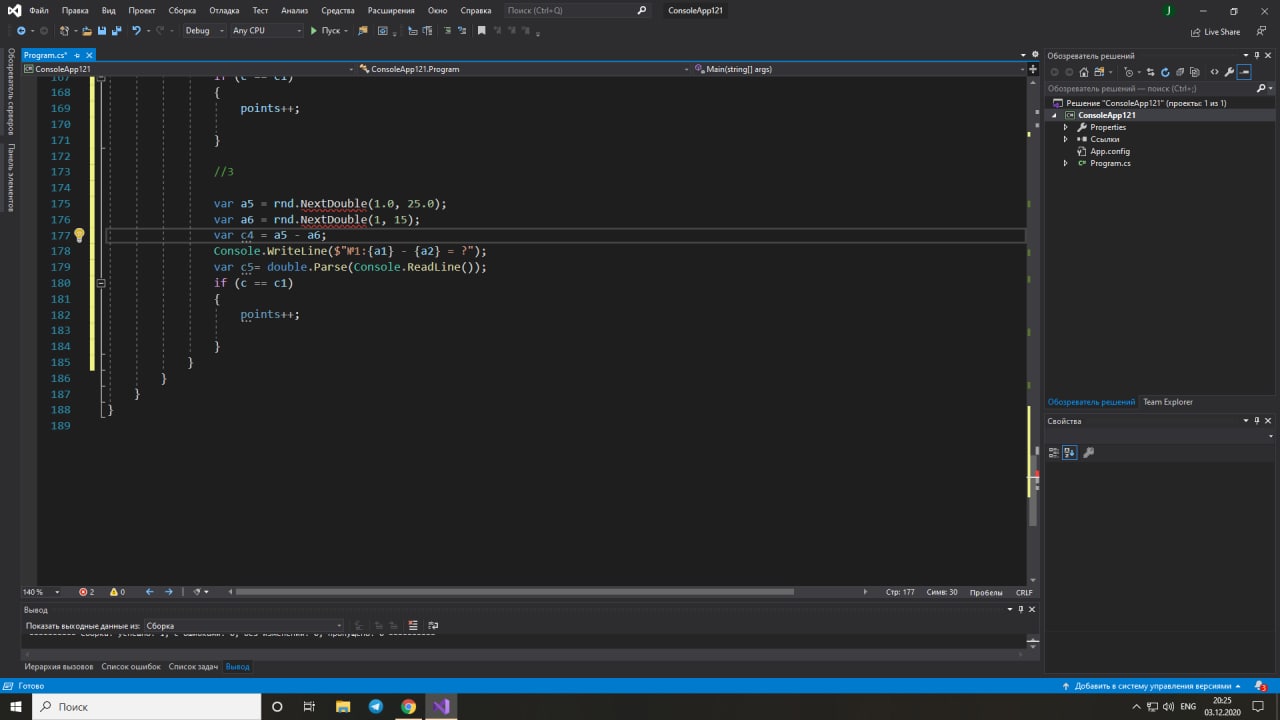Screen dimensions: 1280x720
Task: Toggle Preview Selected Items in Solution Explorer
Action: tap(1244, 72)
